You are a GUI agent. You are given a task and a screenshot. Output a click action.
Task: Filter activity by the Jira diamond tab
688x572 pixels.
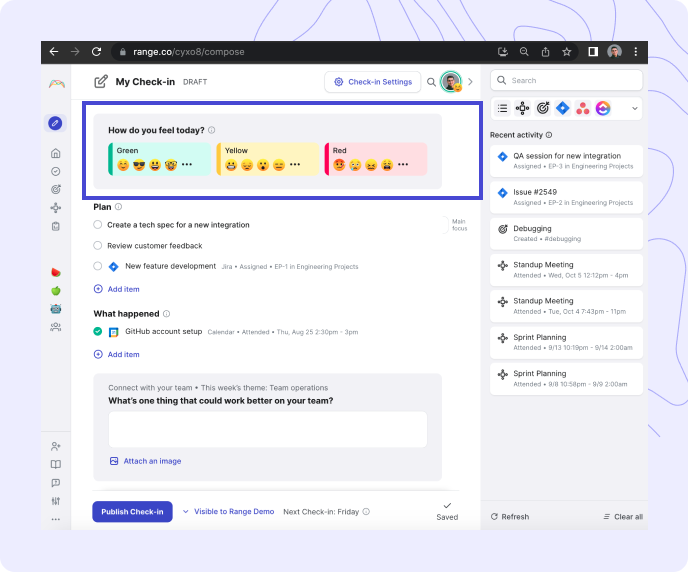coord(563,108)
